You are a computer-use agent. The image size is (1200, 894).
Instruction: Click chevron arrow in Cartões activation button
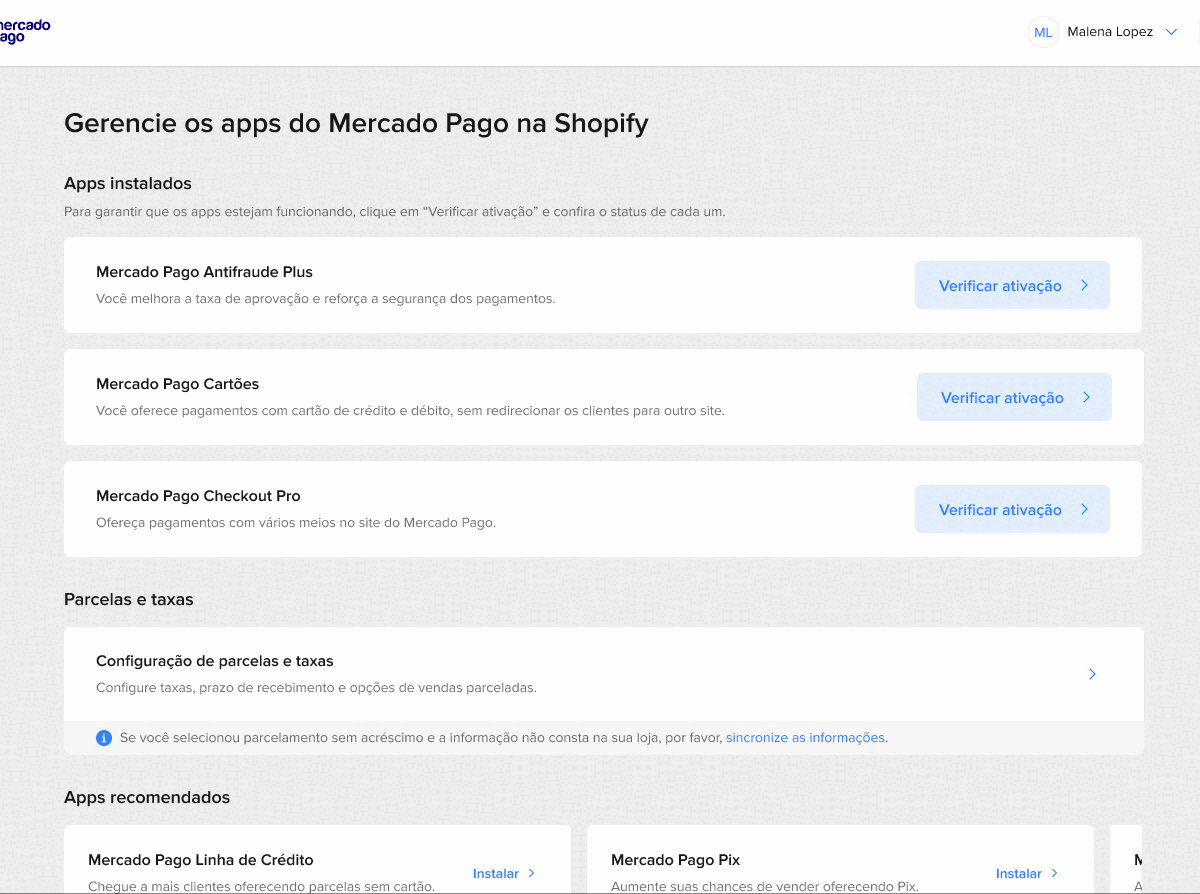[x=1087, y=398]
